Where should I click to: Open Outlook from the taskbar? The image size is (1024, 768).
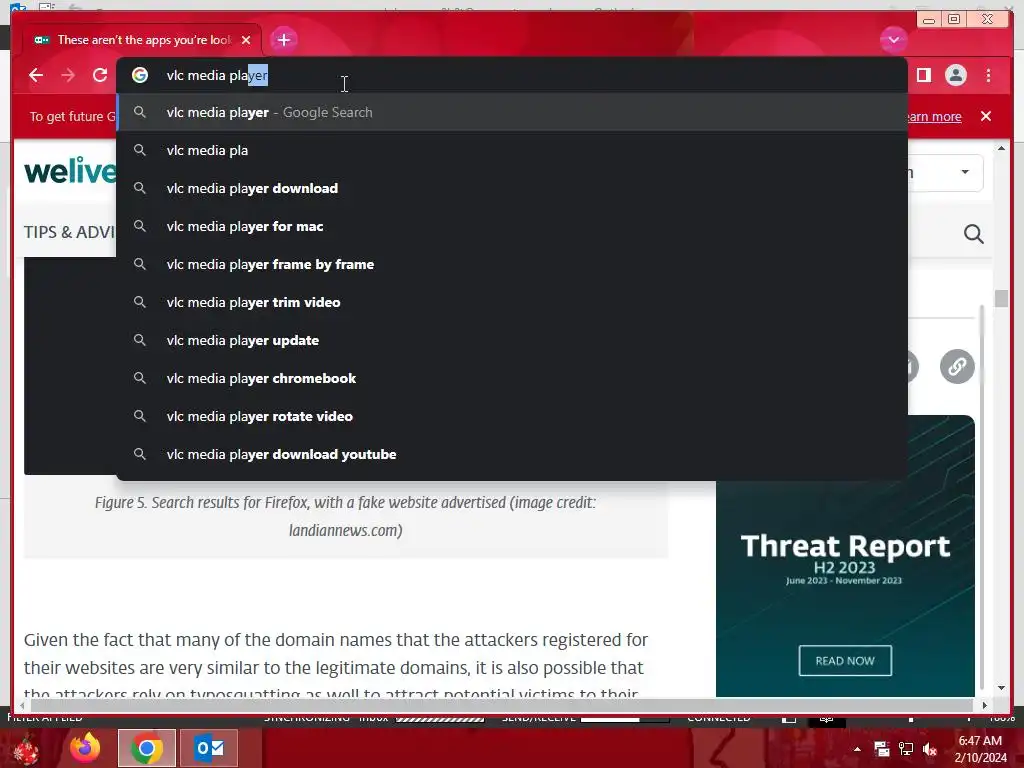[x=209, y=748]
